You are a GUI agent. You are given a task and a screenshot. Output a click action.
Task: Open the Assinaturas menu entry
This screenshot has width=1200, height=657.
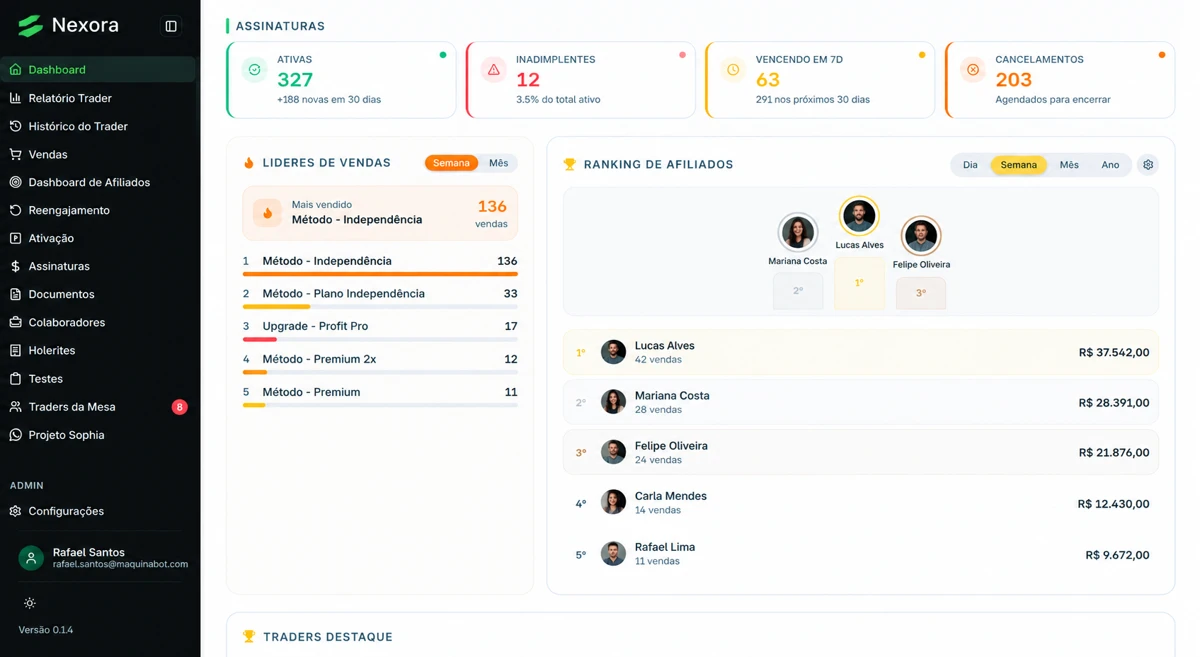click(x=98, y=266)
